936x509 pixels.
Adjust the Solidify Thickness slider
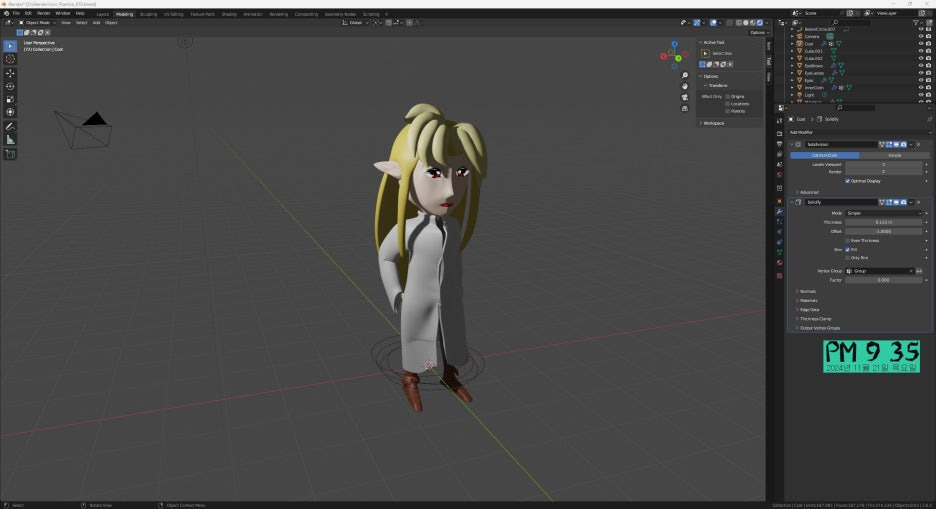point(885,222)
